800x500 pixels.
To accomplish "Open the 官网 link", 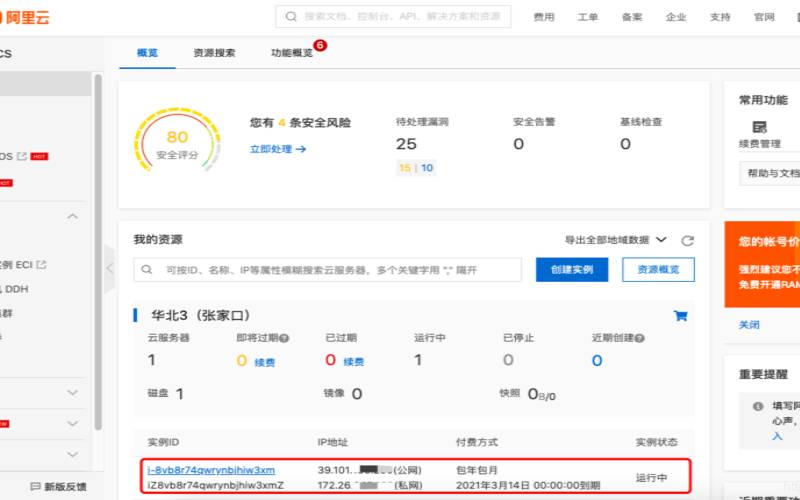I will (764, 17).
